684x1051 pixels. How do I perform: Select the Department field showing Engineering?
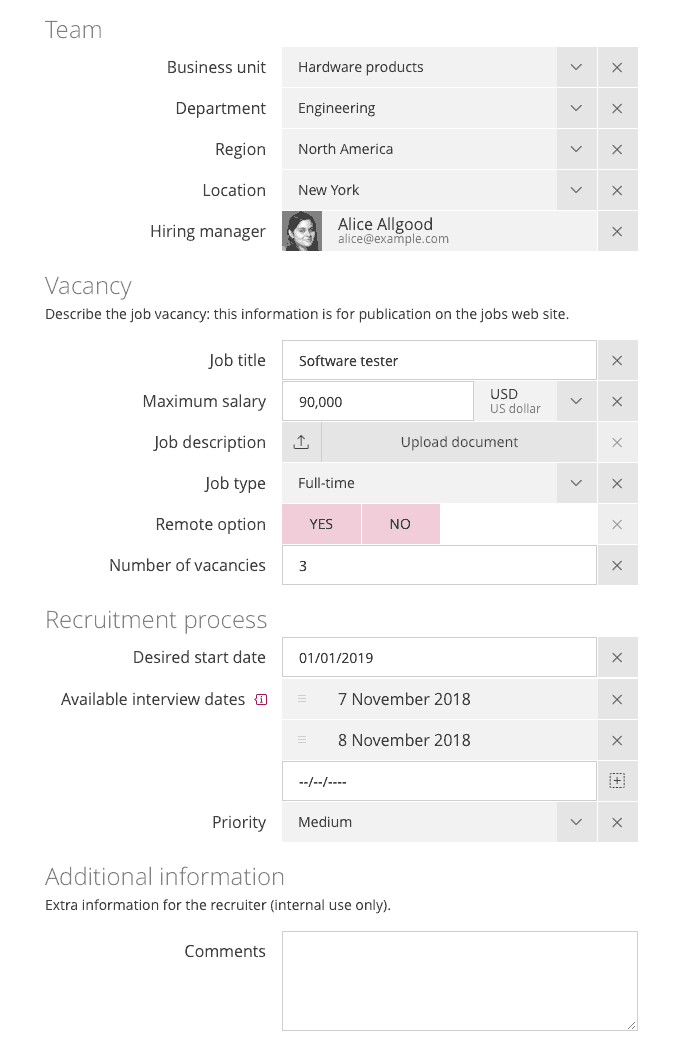420,108
